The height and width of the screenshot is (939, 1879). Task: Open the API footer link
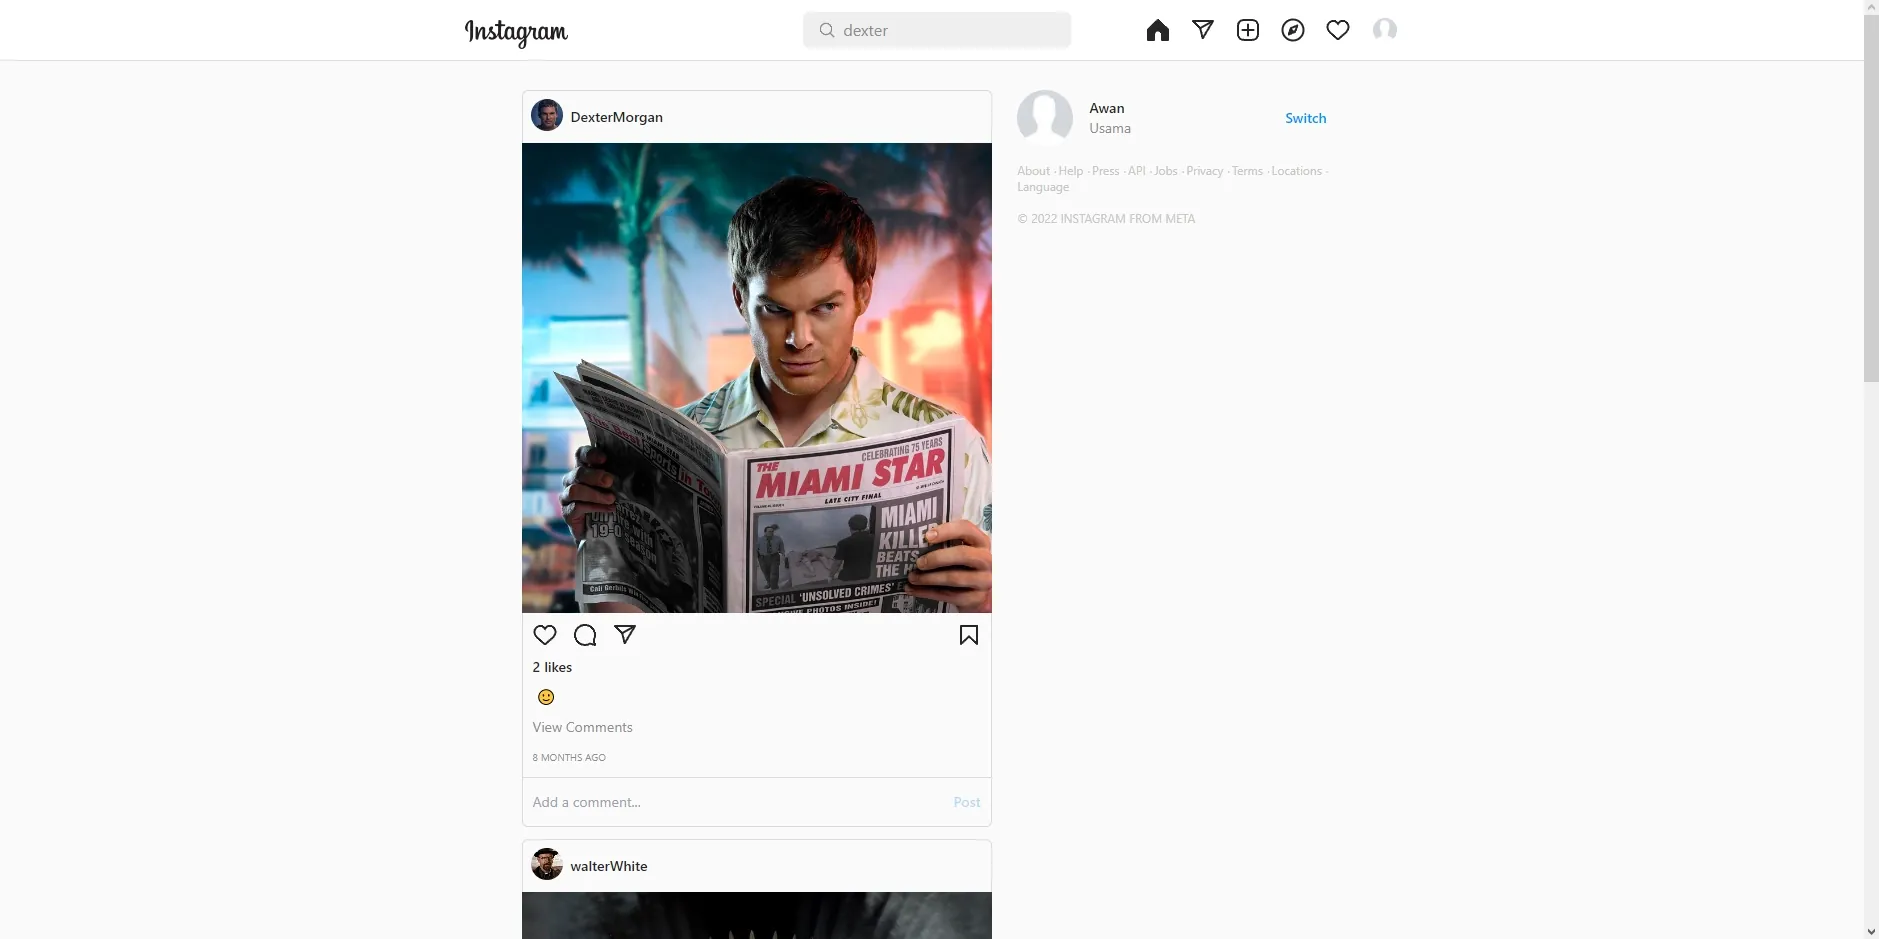coord(1137,171)
